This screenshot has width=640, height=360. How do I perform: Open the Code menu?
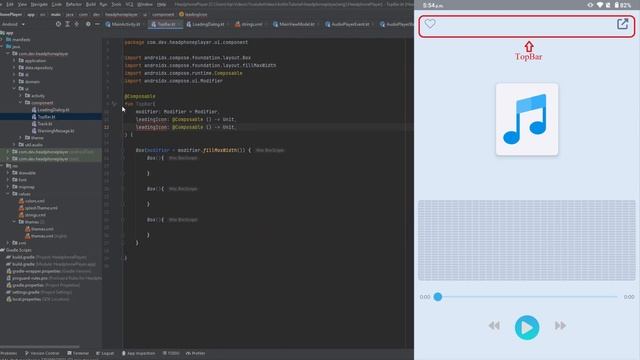pyautogui.click(x=57, y=4)
